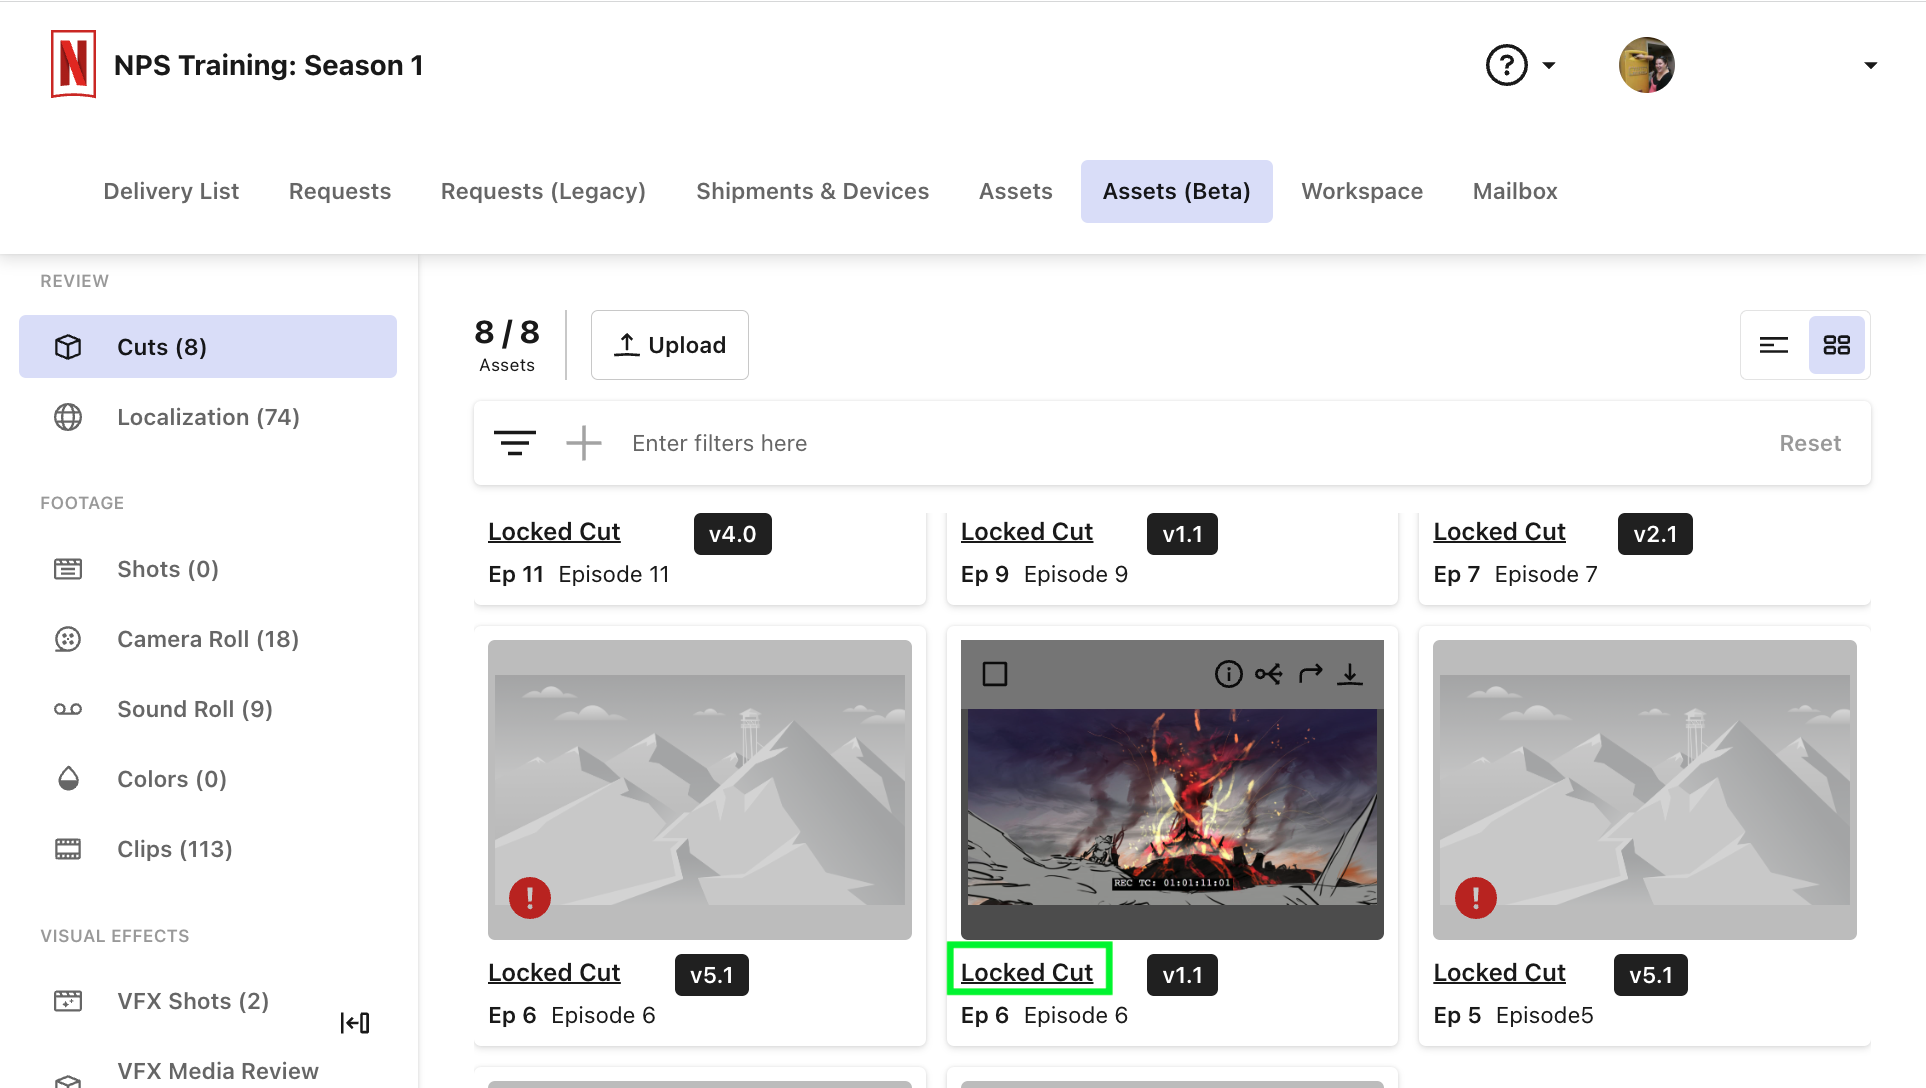Image resolution: width=1926 pixels, height=1088 pixels.
Task: Reset the applied filters
Action: point(1810,443)
